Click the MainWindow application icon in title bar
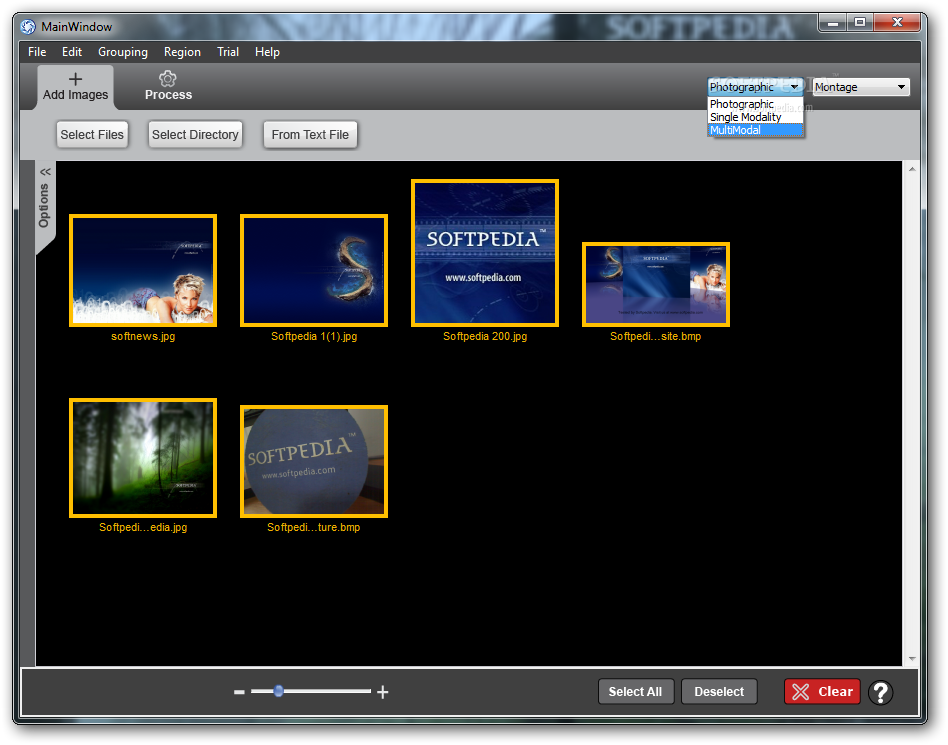Viewport: 948px width, 745px height. [x=28, y=27]
